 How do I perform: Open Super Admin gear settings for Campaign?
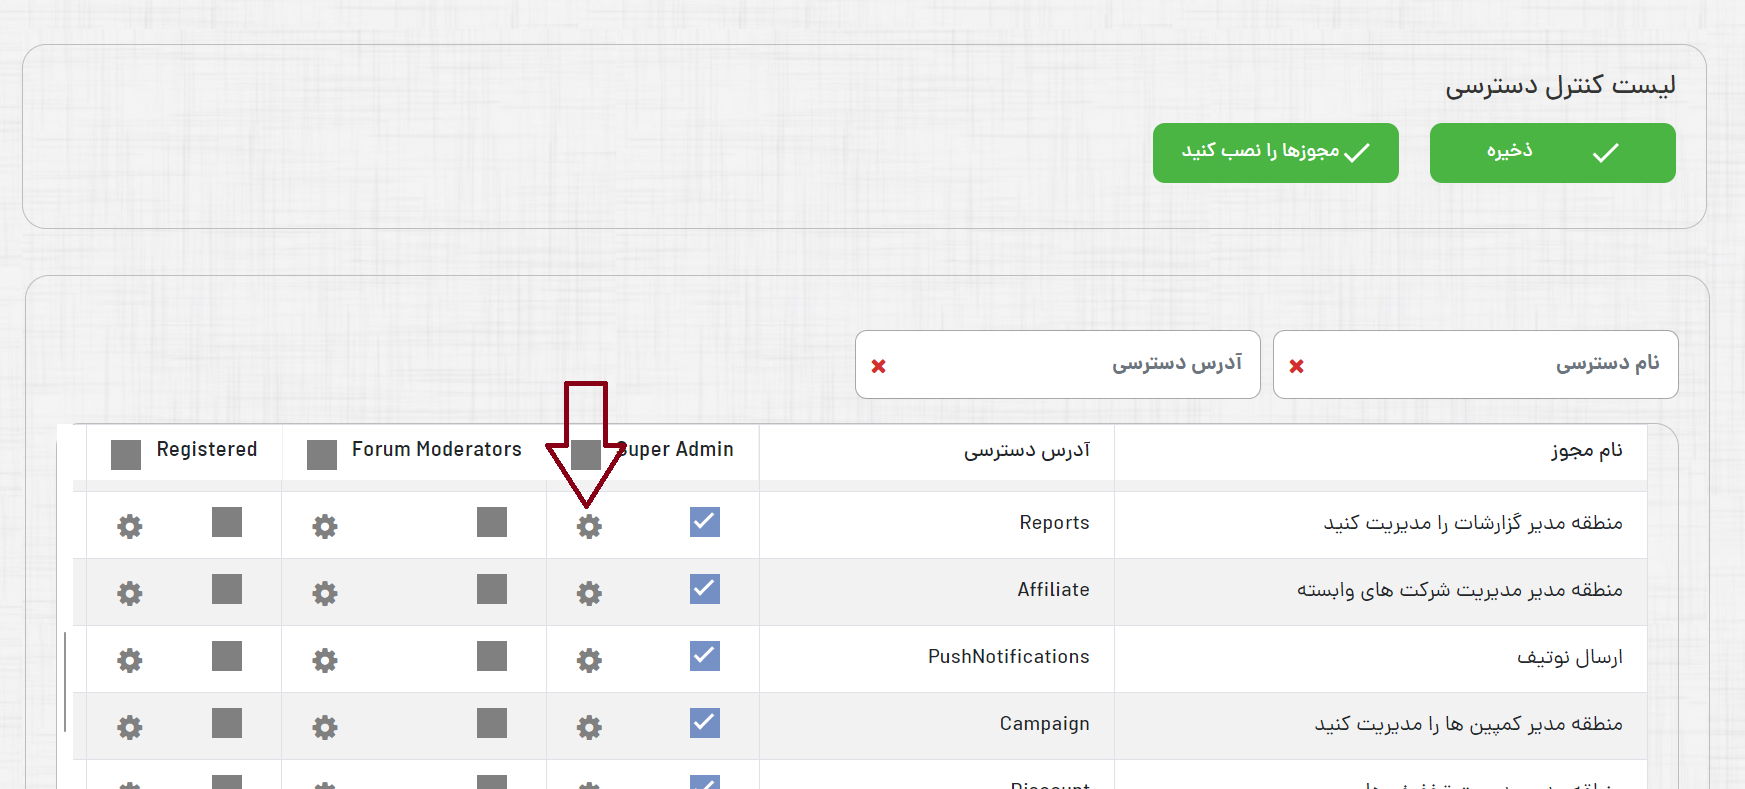click(589, 727)
